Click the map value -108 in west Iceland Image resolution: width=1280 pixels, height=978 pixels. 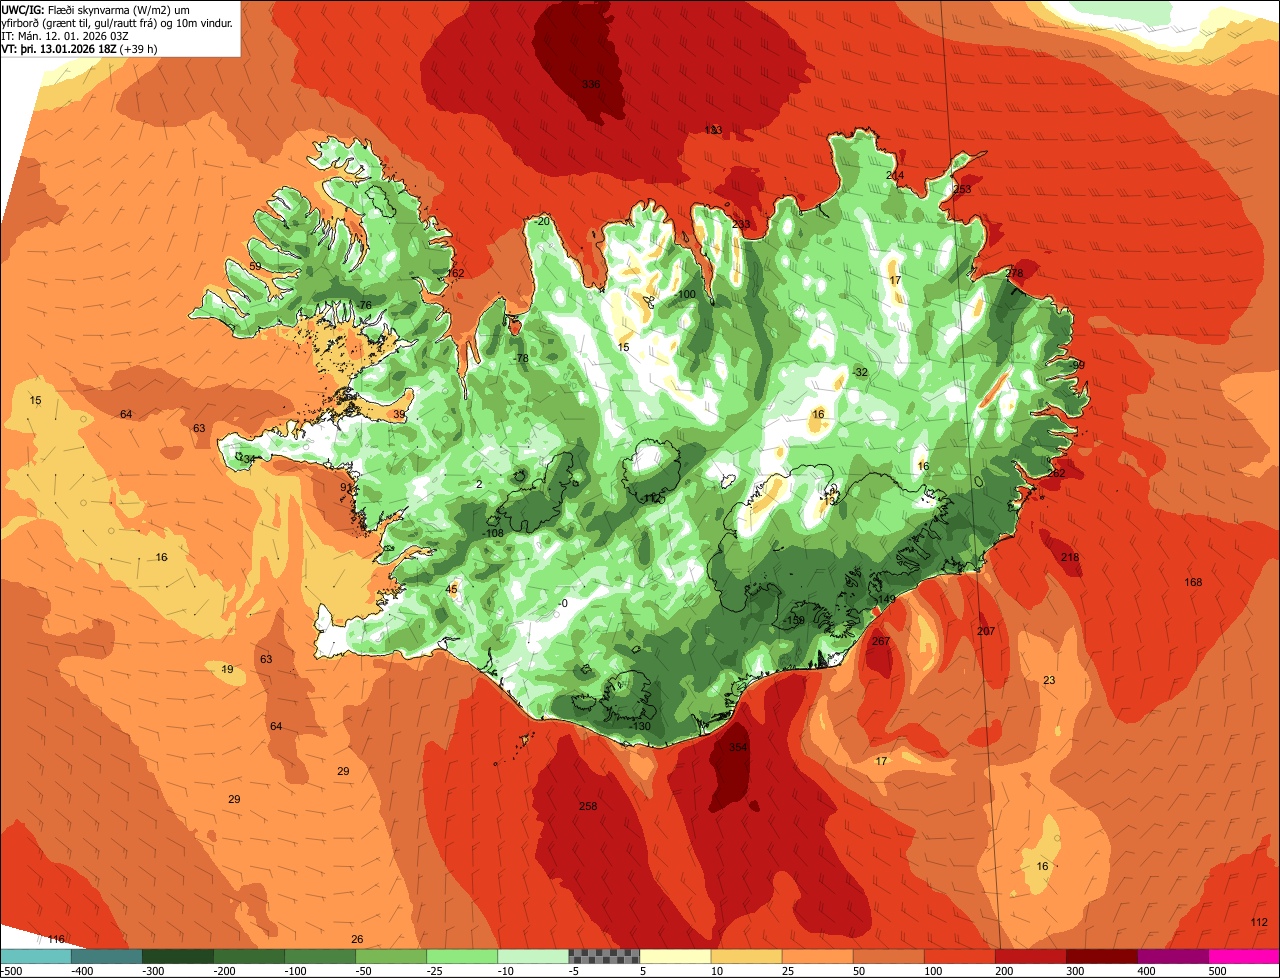click(x=493, y=534)
